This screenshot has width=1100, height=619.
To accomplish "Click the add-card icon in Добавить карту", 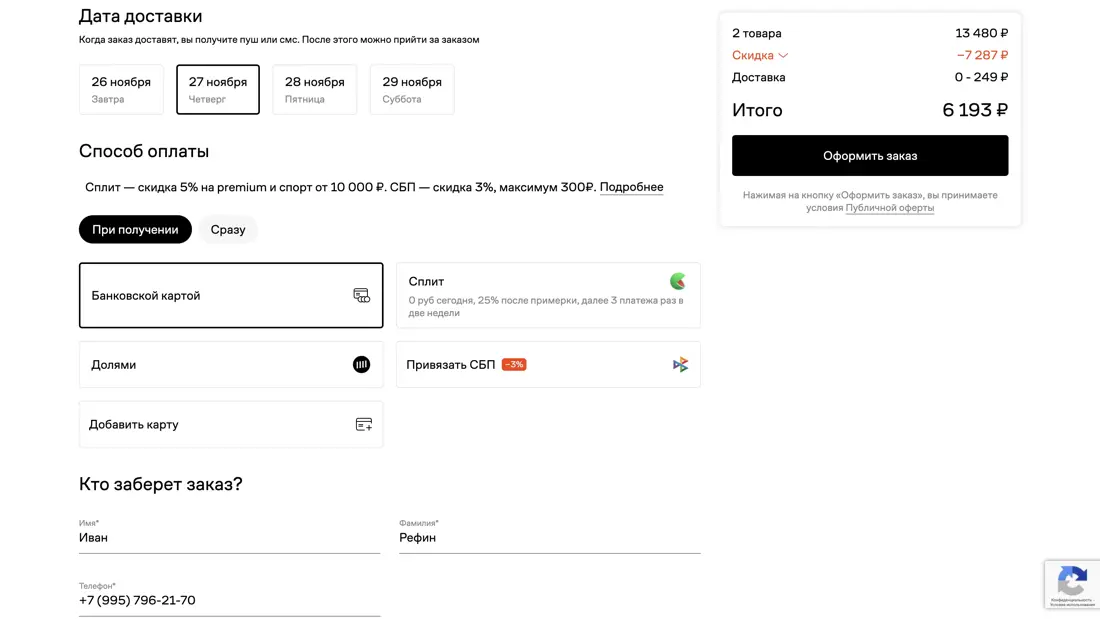I will [x=363, y=425].
